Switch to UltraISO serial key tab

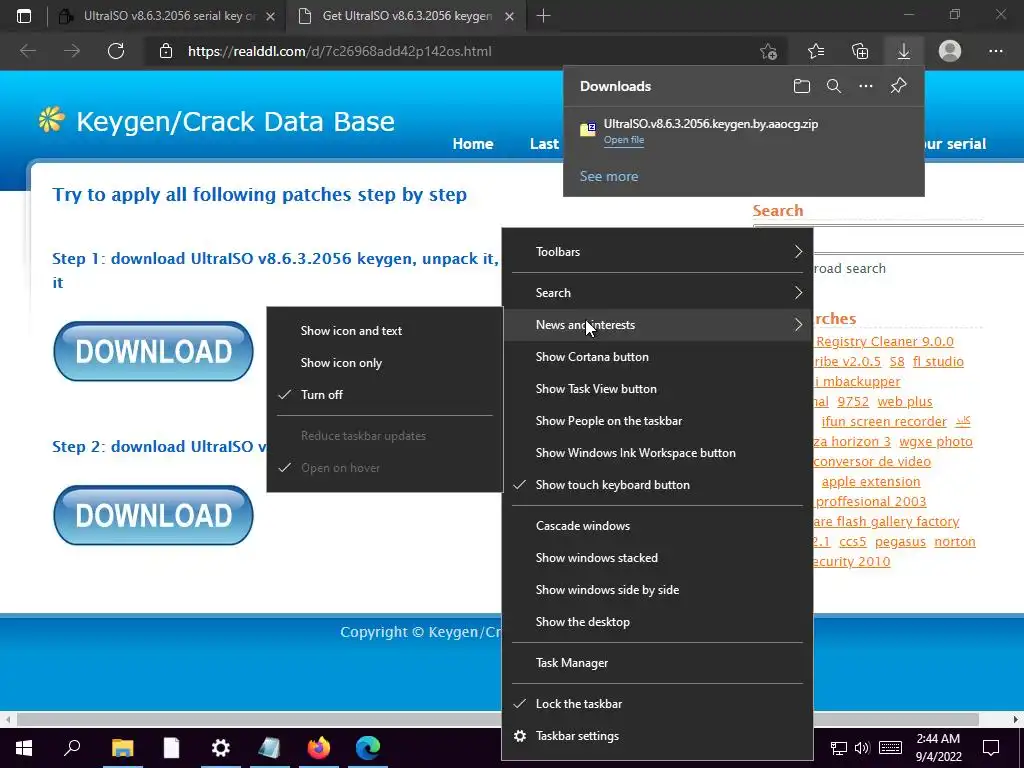coord(167,16)
